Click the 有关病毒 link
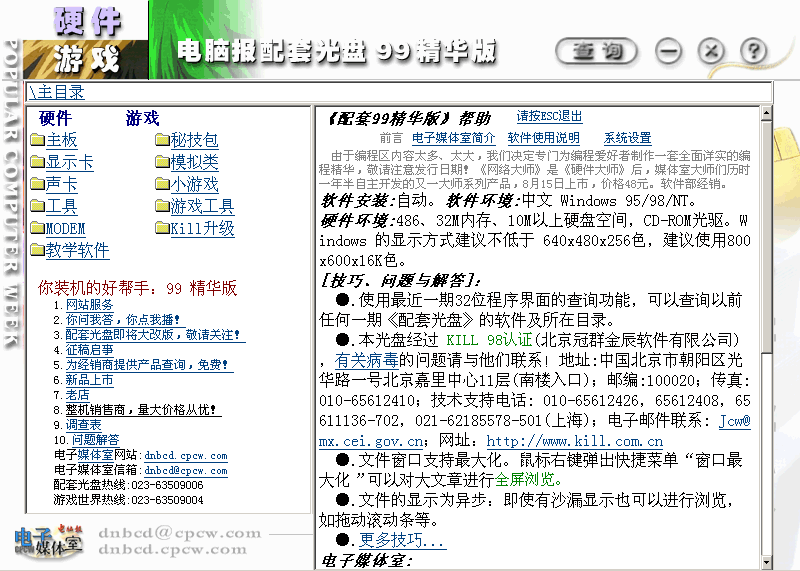The image size is (800, 571). click(366, 361)
